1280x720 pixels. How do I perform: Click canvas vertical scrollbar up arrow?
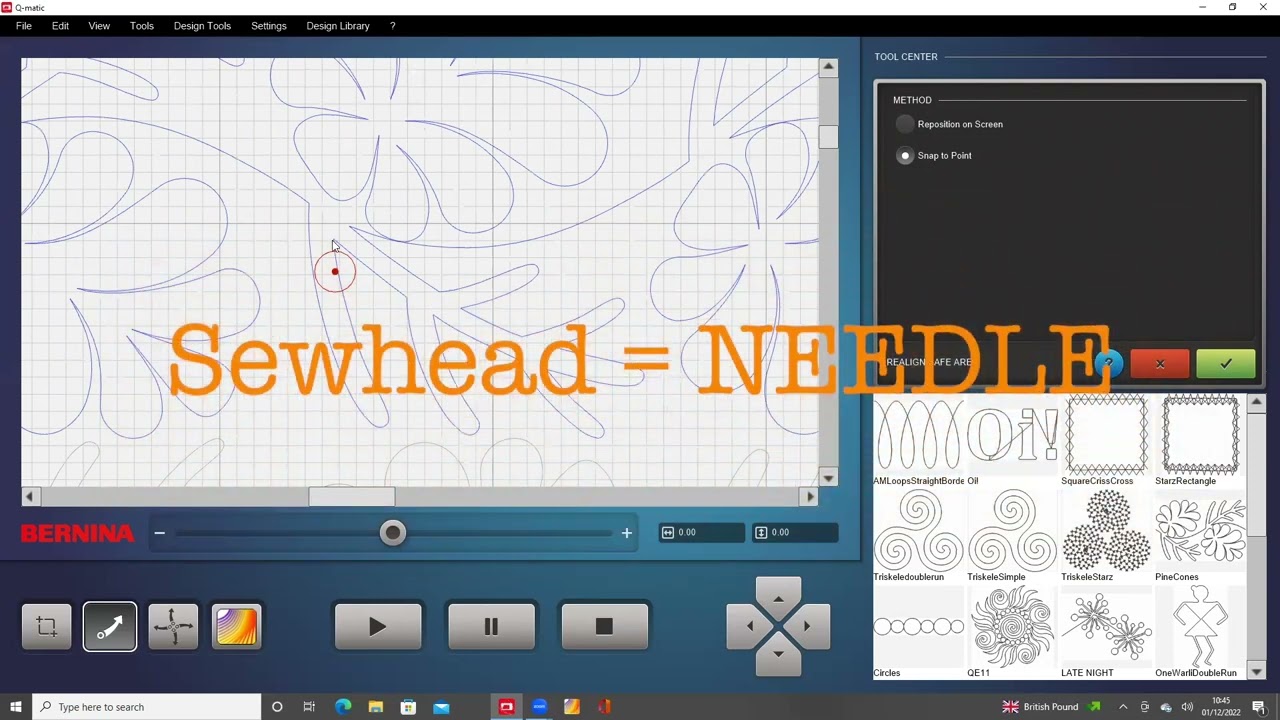(x=828, y=67)
